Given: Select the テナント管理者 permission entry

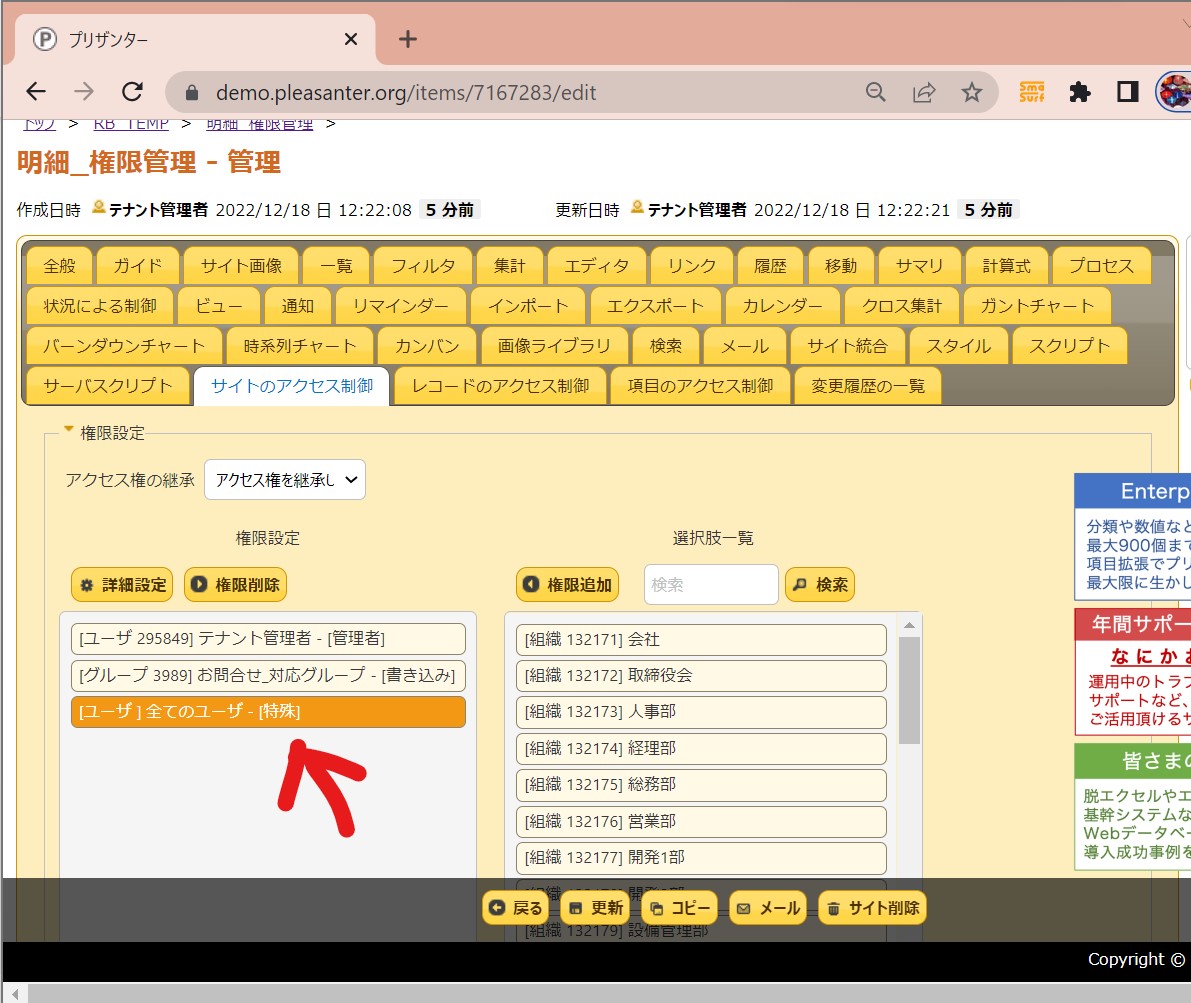Looking at the screenshot, I should pyautogui.click(x=268, y=639).
